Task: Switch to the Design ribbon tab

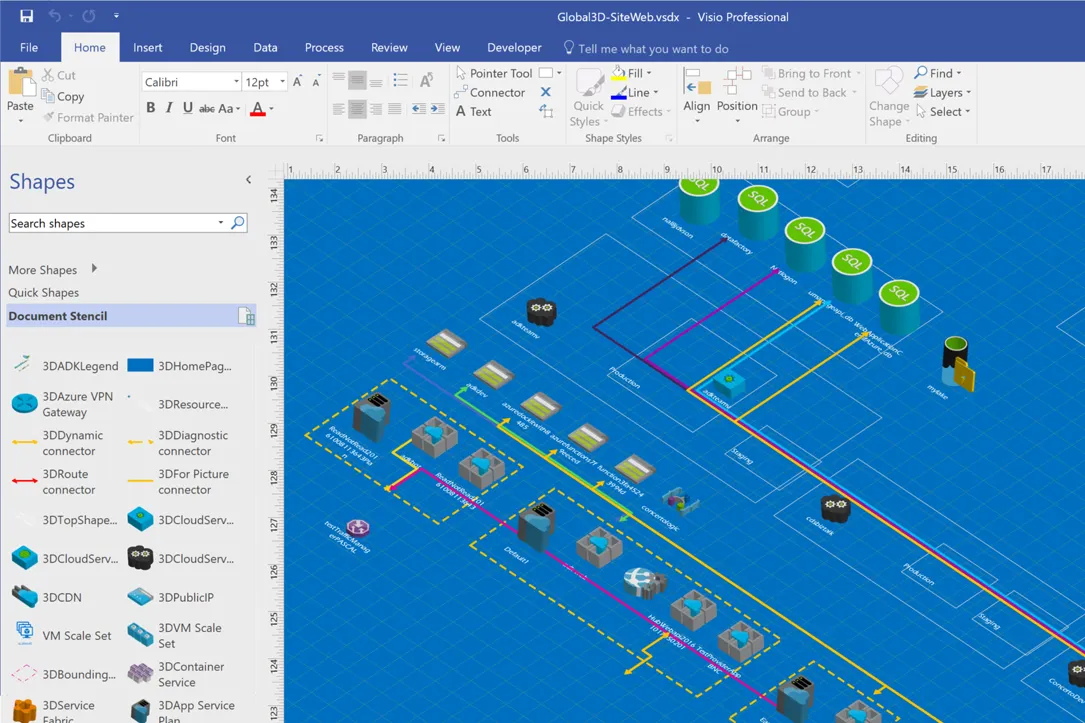Action: pyautogui.click(x=208, y=48)
